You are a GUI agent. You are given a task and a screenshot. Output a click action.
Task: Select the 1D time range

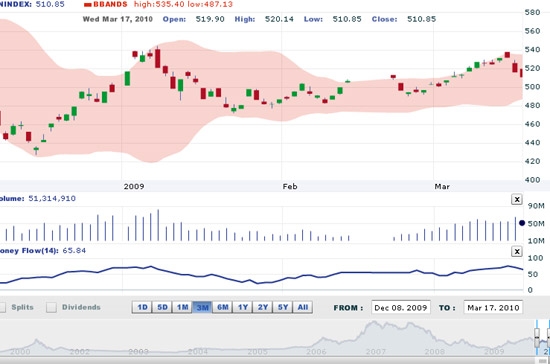click(x=142, y=307)
